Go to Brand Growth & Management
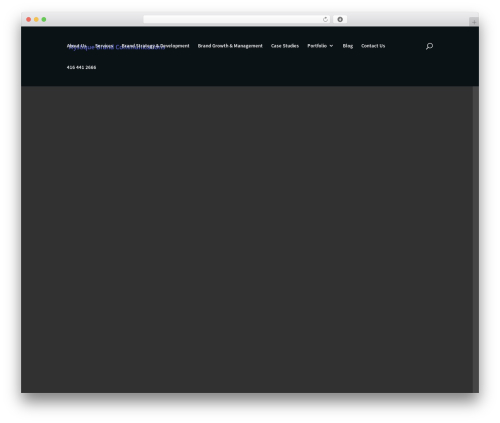Image resolution: width=500 pixels, height=423 pixels. click(x=230, y=46)
